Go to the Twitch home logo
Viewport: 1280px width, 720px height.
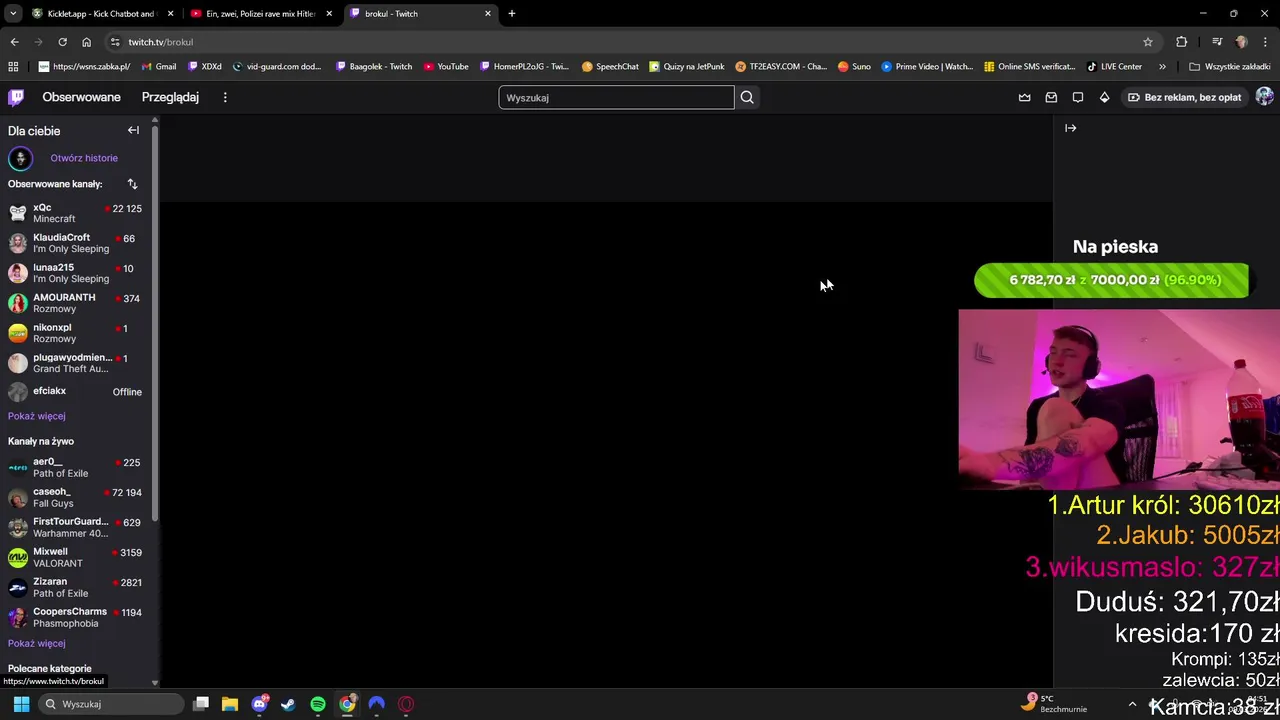click(16, 97)
